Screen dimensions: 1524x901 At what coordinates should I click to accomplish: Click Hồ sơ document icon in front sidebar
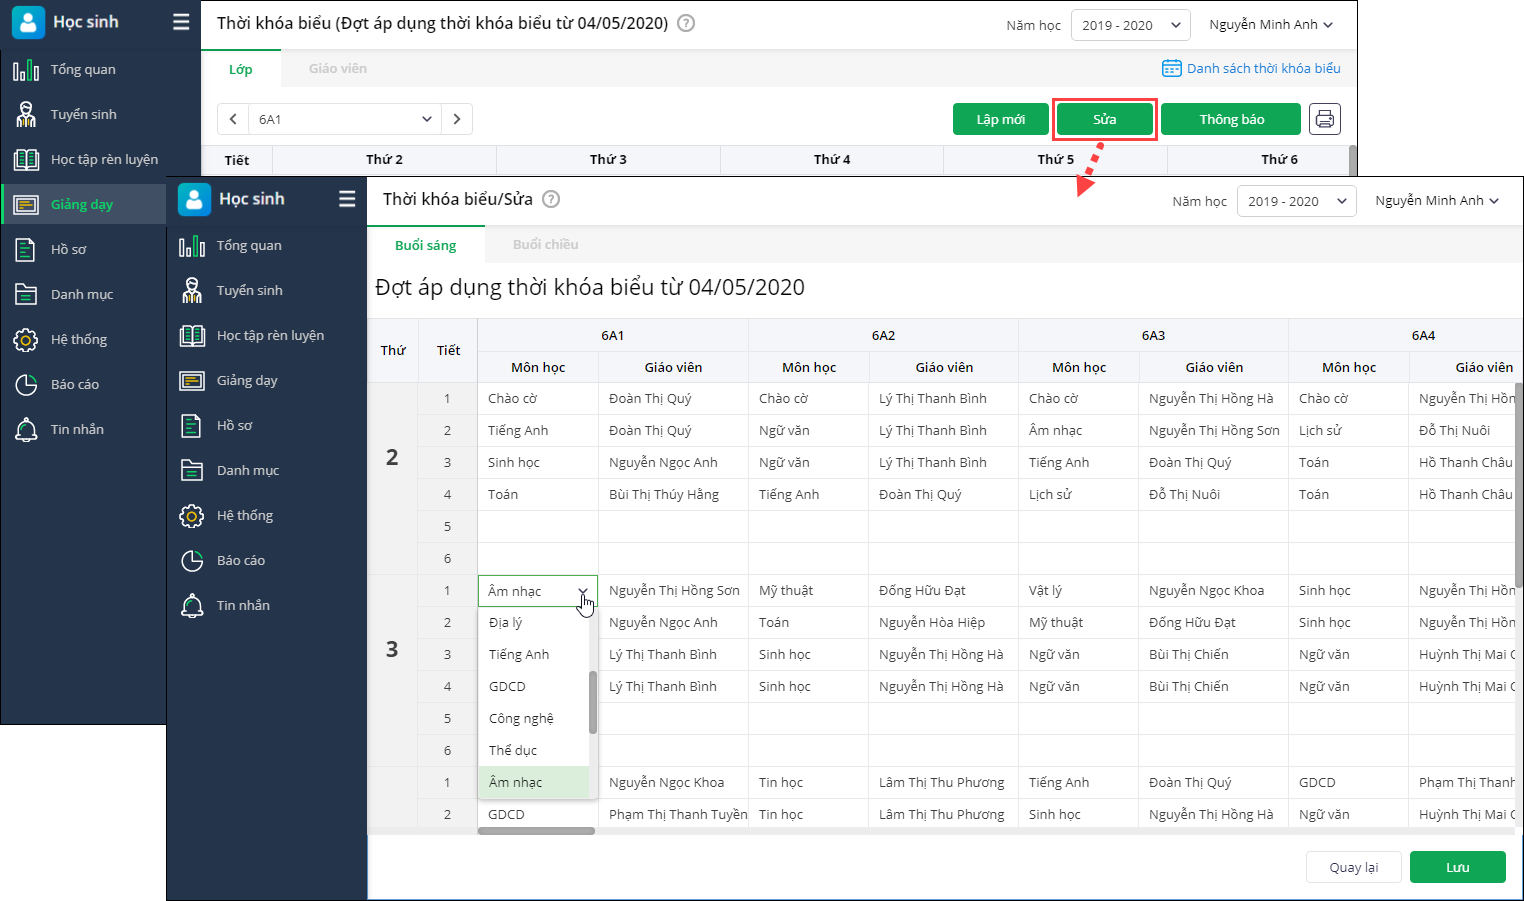tap(192, 426)
